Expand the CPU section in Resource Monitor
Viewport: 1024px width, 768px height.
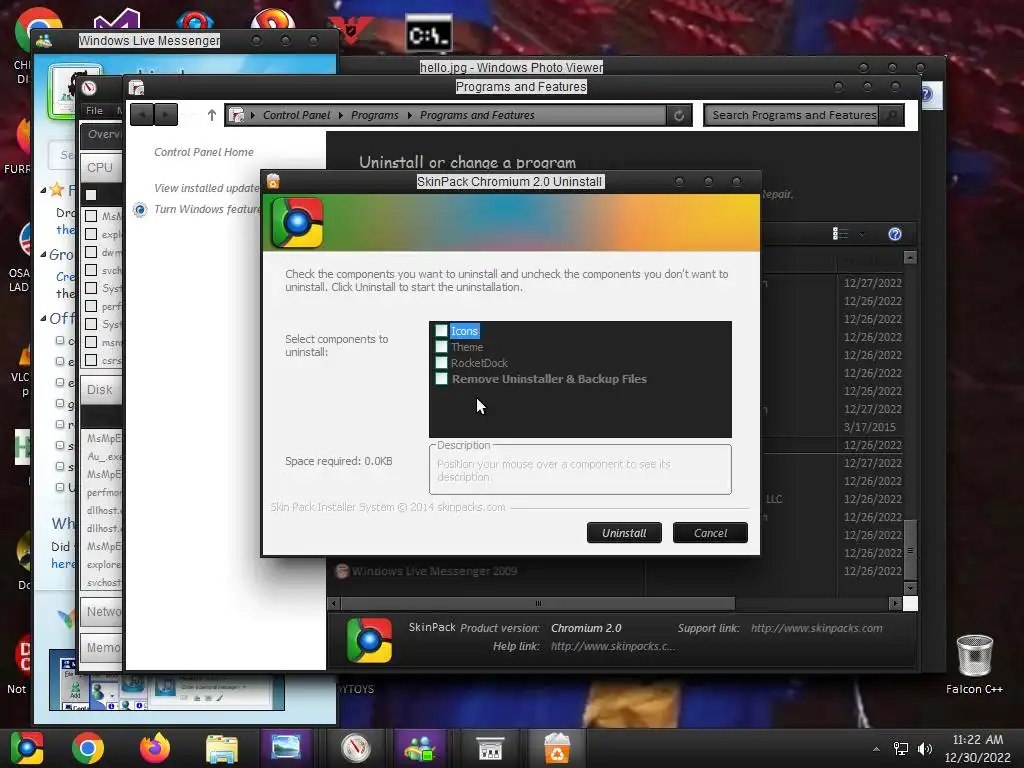pyautogui.click(x=101, y=168)
